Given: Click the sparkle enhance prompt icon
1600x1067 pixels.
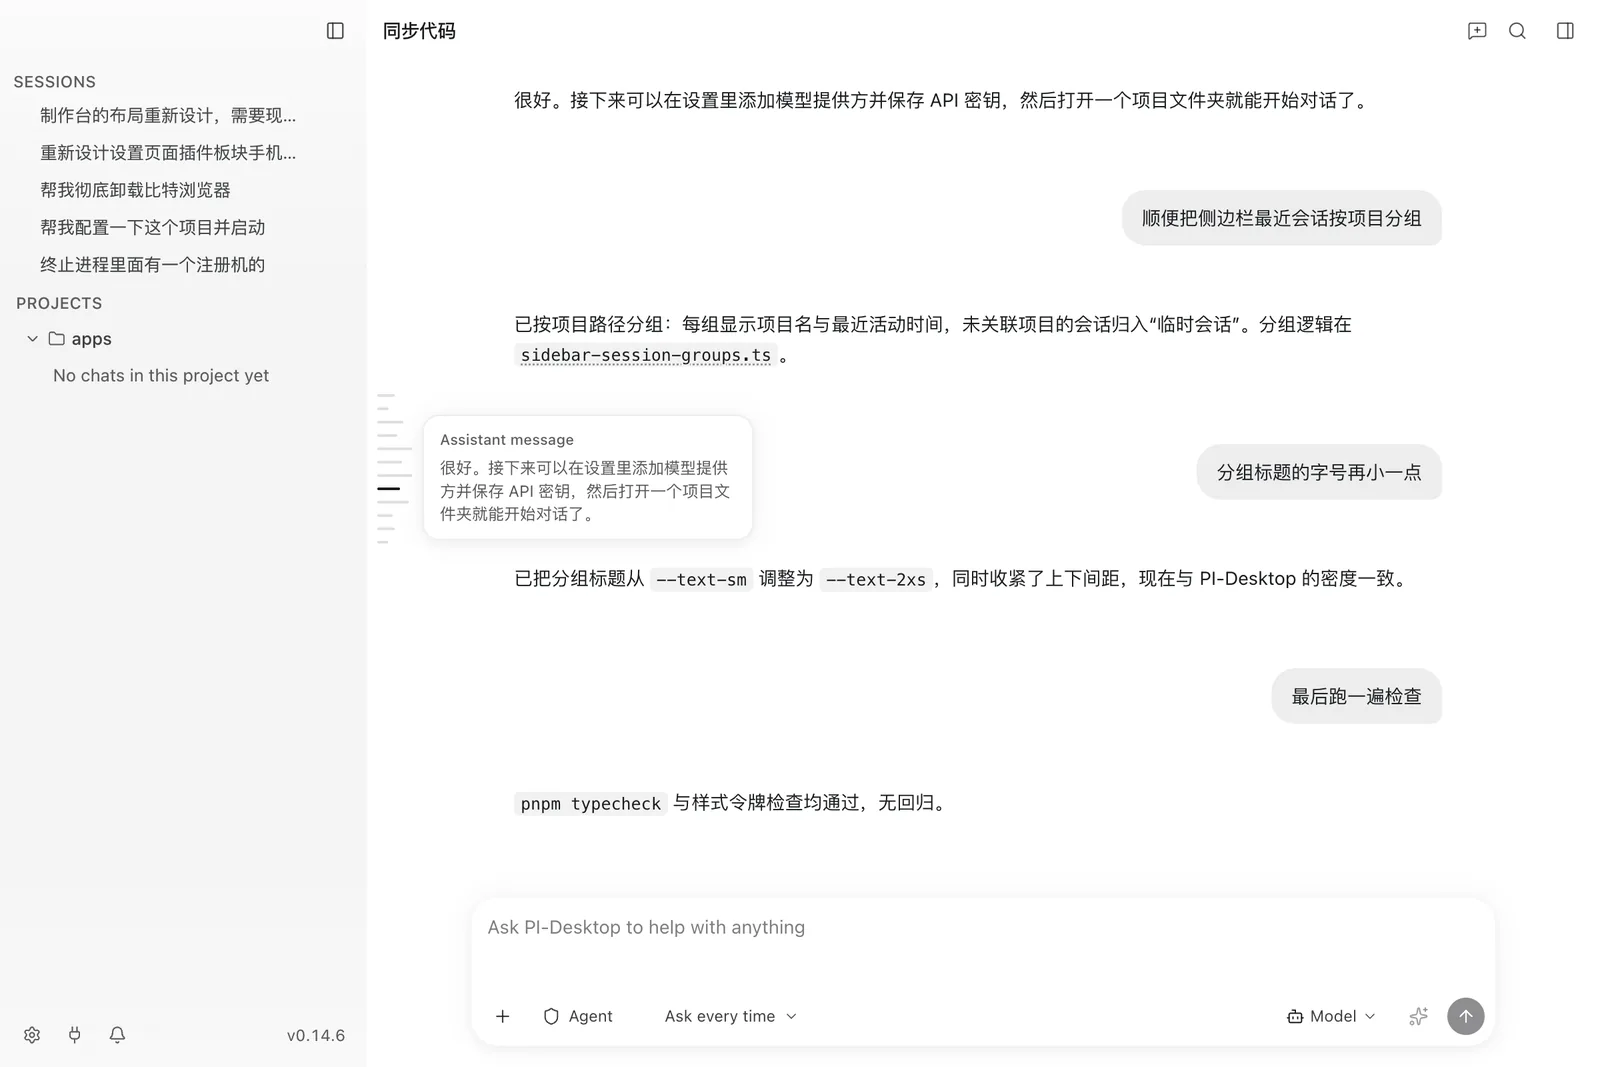Looking at the screenshot, I should (x=1418, y=1016).
